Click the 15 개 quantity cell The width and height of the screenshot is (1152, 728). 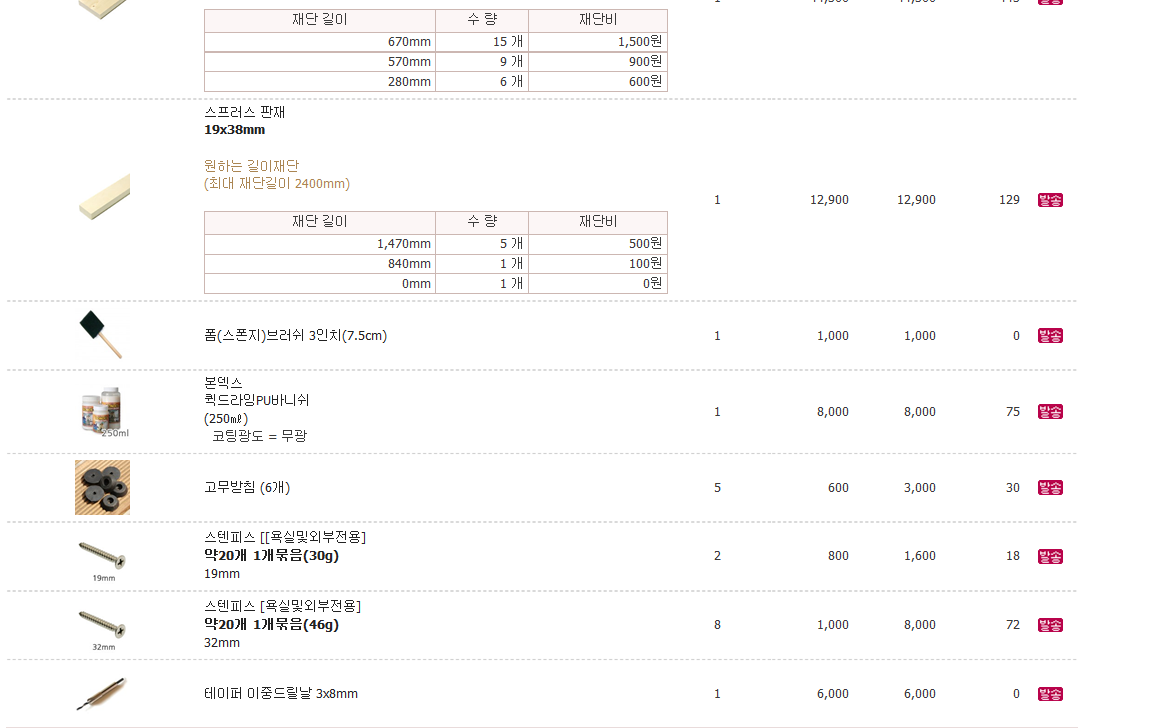pyautogui.click(x=482, y=42)
